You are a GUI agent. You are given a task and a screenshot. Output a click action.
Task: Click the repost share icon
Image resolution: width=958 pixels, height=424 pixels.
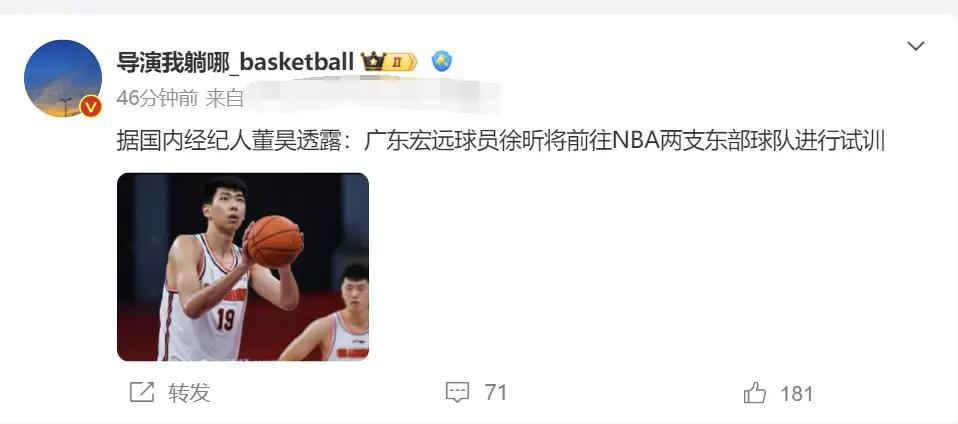click(142, 392)
